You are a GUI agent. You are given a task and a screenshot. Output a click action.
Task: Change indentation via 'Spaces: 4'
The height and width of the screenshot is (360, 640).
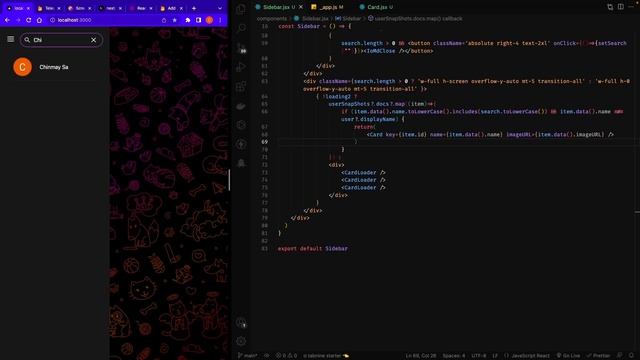pyautogui.click(x=454, y=356)
